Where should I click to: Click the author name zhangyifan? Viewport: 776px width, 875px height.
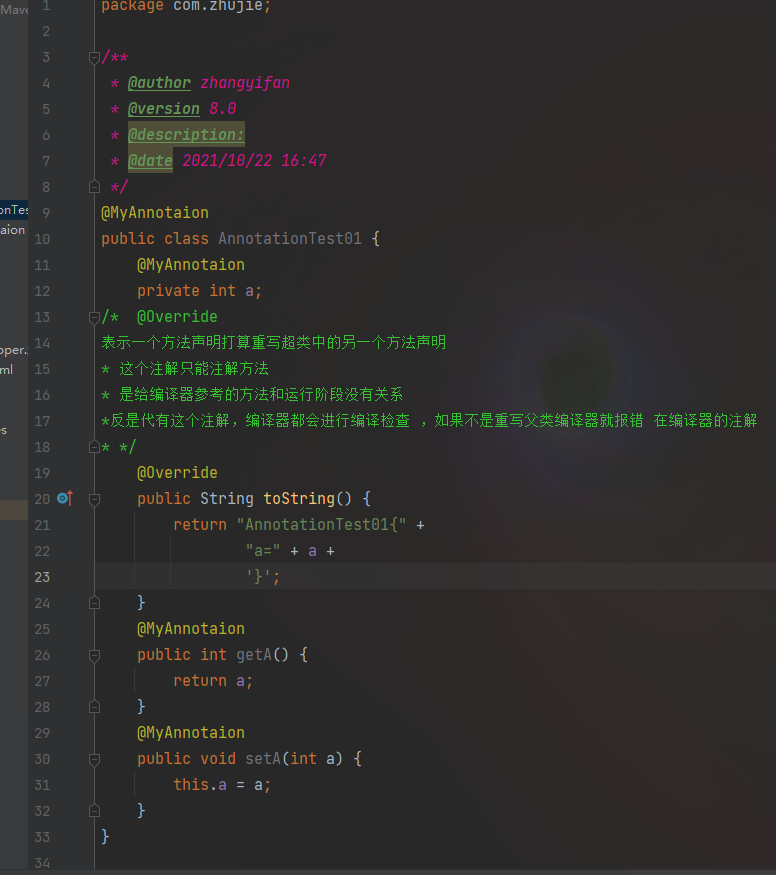pos(245,83)
